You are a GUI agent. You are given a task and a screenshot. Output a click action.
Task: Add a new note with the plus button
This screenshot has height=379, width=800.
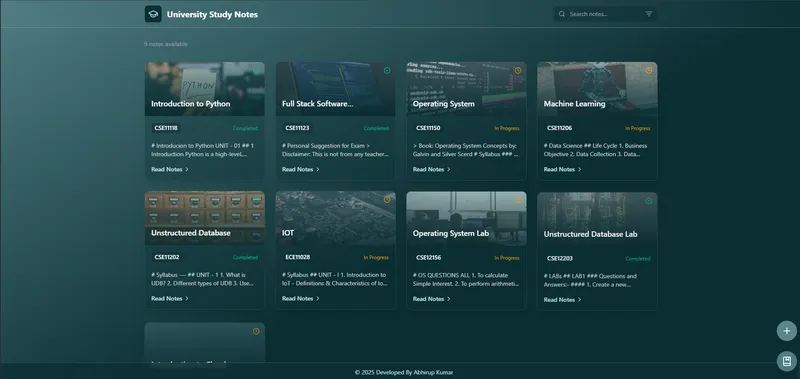[x=787, y=331]
